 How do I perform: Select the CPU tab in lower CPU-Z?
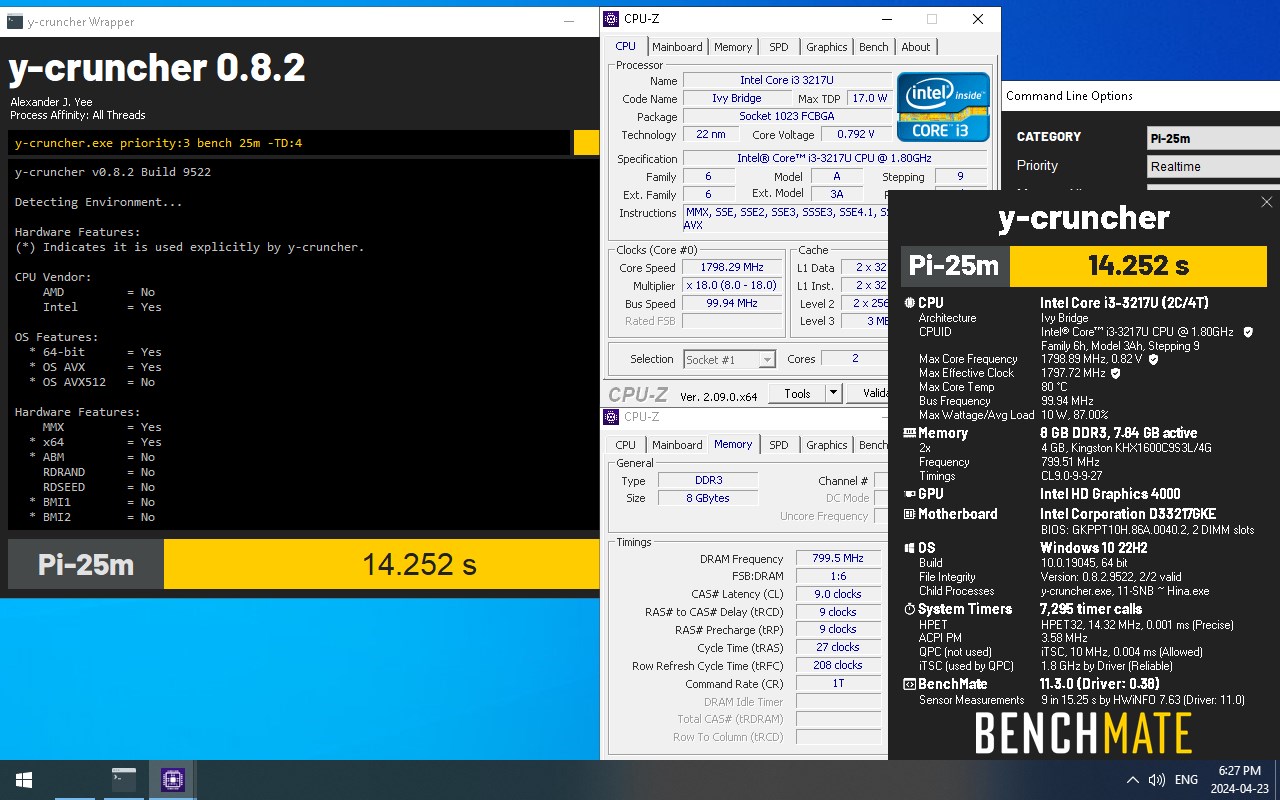point(626,445)
